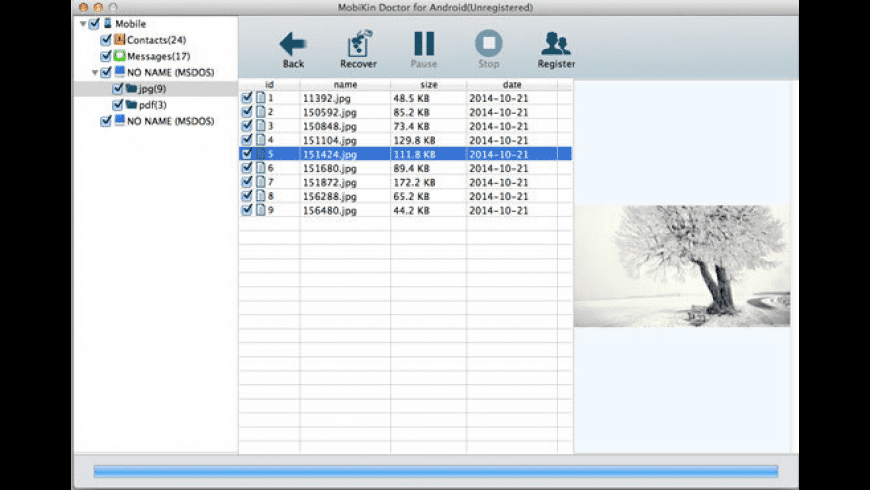Sort by the name column header

pyautogui.click(x=345, y=84)
